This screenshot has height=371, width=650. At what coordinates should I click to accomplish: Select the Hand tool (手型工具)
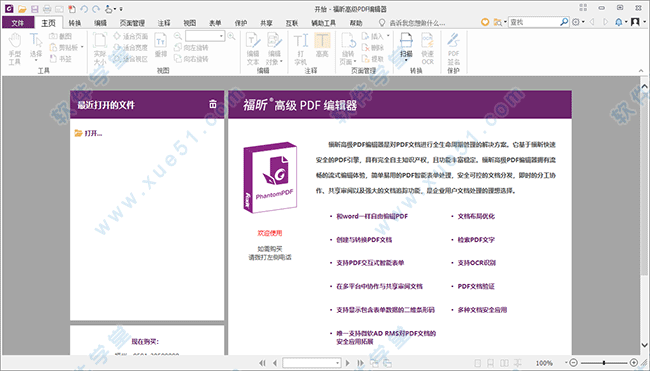15,49
